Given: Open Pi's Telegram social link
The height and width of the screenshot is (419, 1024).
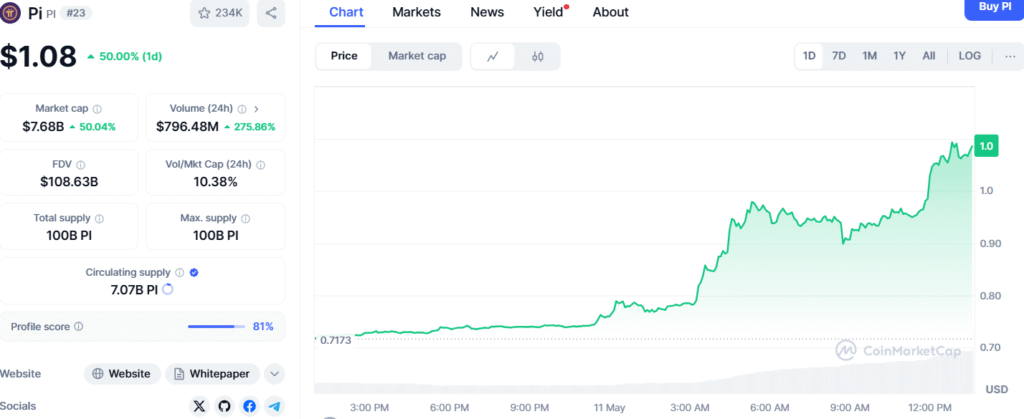Looking at the screenshot, I should (275, 407).
